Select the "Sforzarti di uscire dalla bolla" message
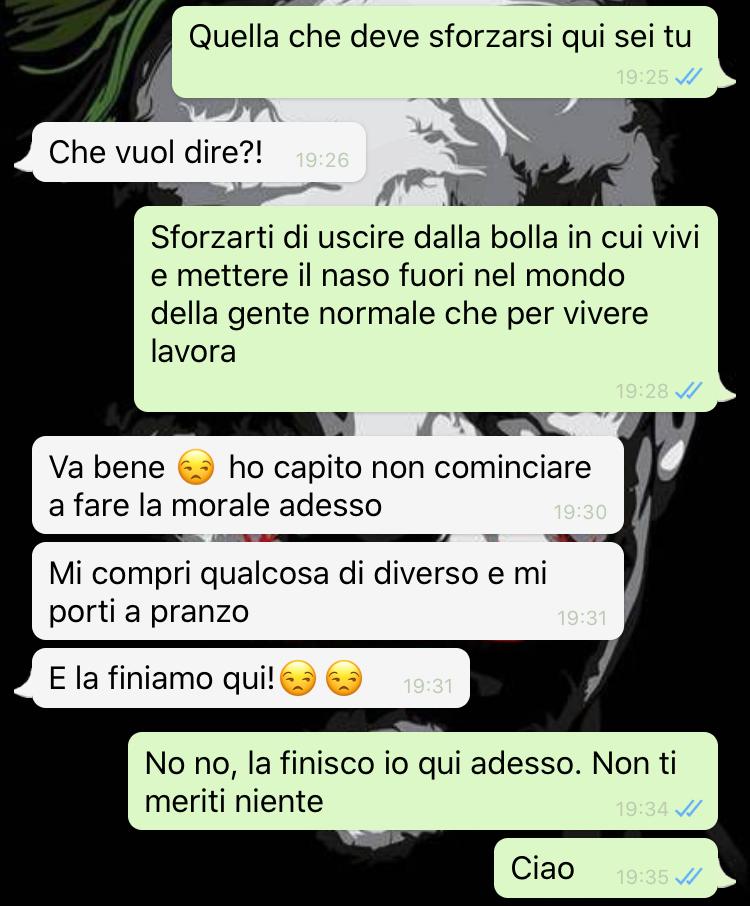Image resolution: width=750 pixels, height=906 pixels. tap(426, 309)
